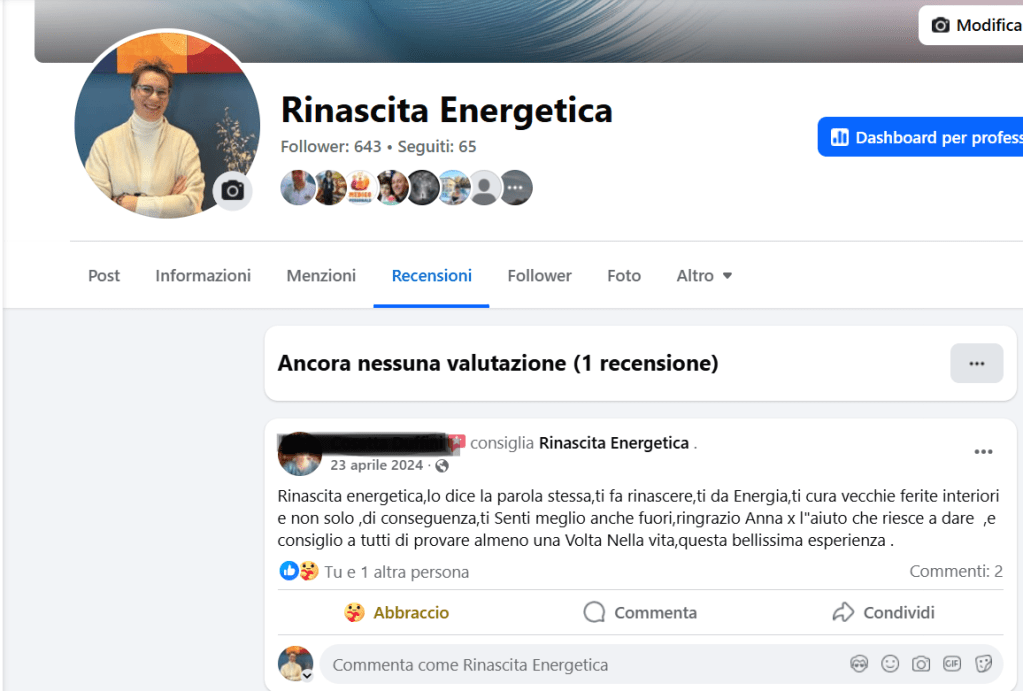Open the Menzioni tab

[321, 275]
